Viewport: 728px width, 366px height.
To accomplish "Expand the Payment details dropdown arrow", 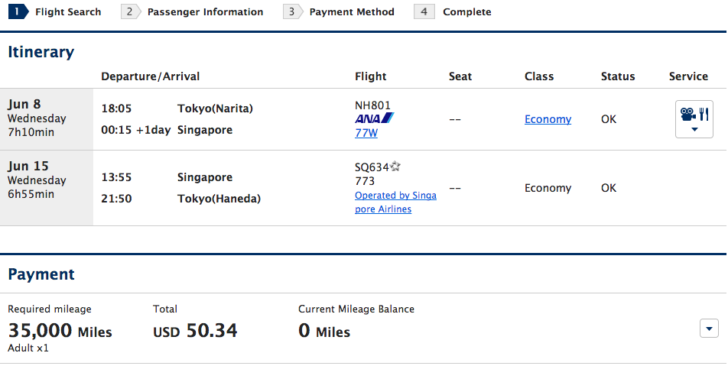I will point(709,328).
